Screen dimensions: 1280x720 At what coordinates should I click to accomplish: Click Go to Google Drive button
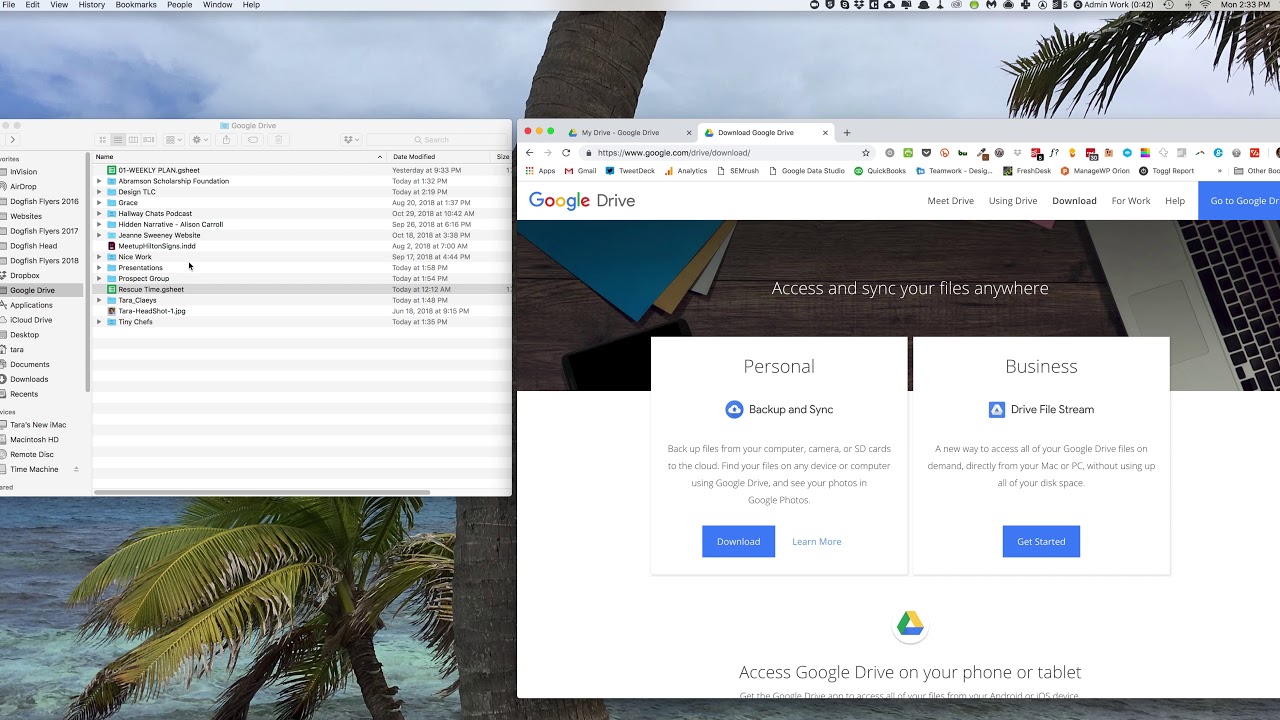click(x=1239, y=201)
